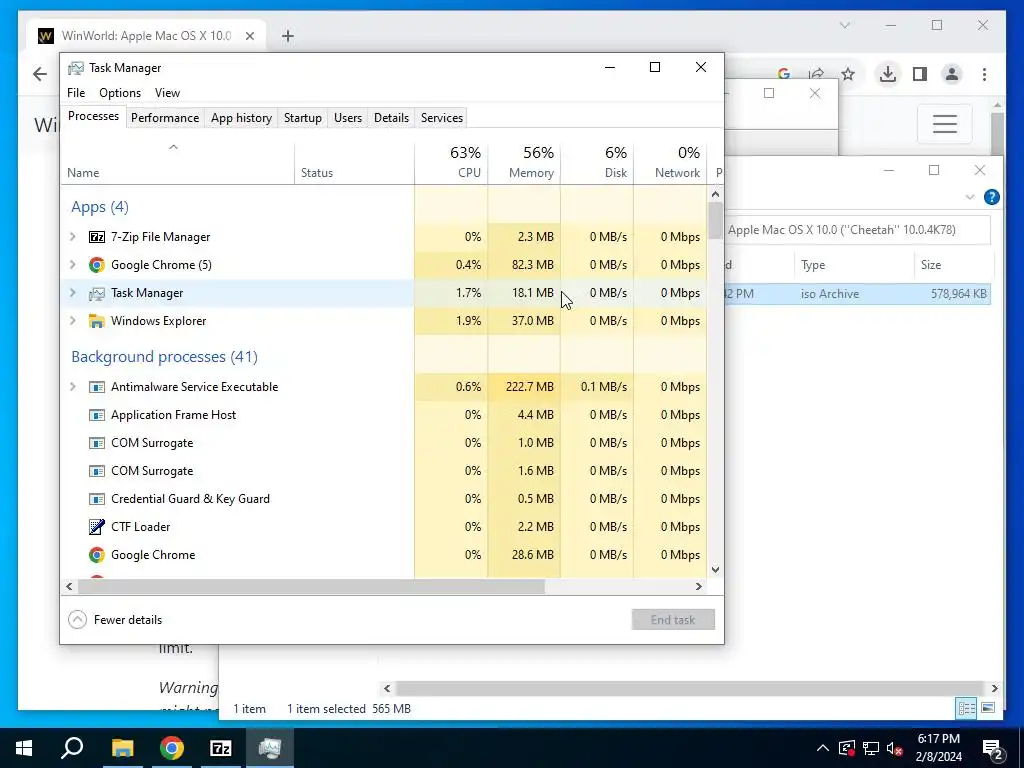
Task: Show hidden system tray icons
Action: [823, 748]
